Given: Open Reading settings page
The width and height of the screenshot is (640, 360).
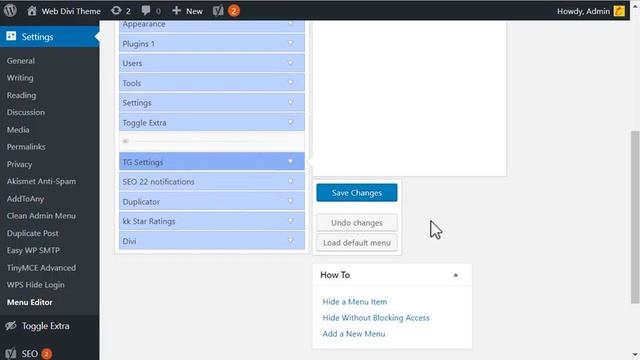Looking at the screenshot, I should click(21, 95).
